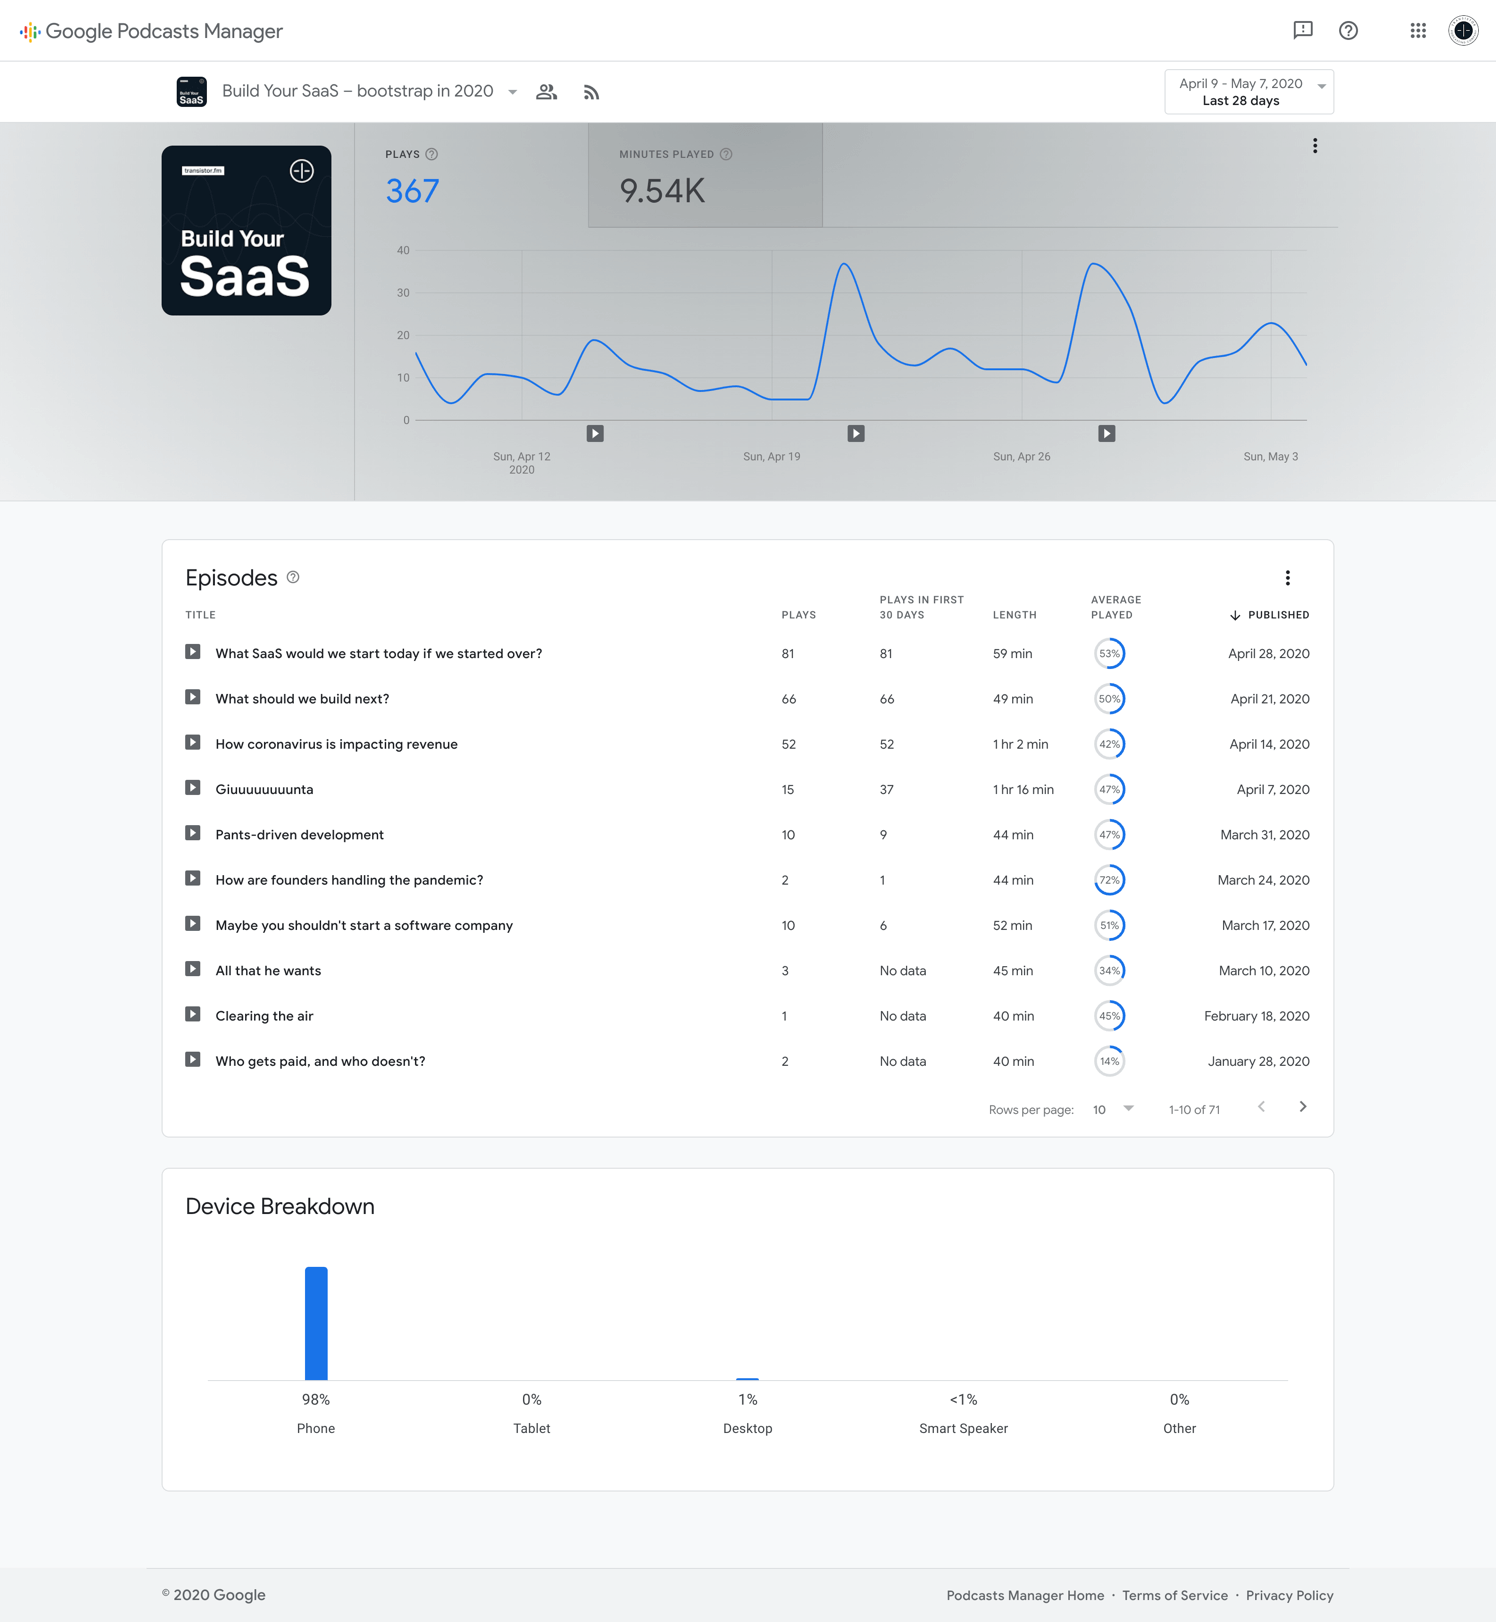Expand the podcast show selector dropdown
1496x1622 pixels.
[x=512, y=92]
